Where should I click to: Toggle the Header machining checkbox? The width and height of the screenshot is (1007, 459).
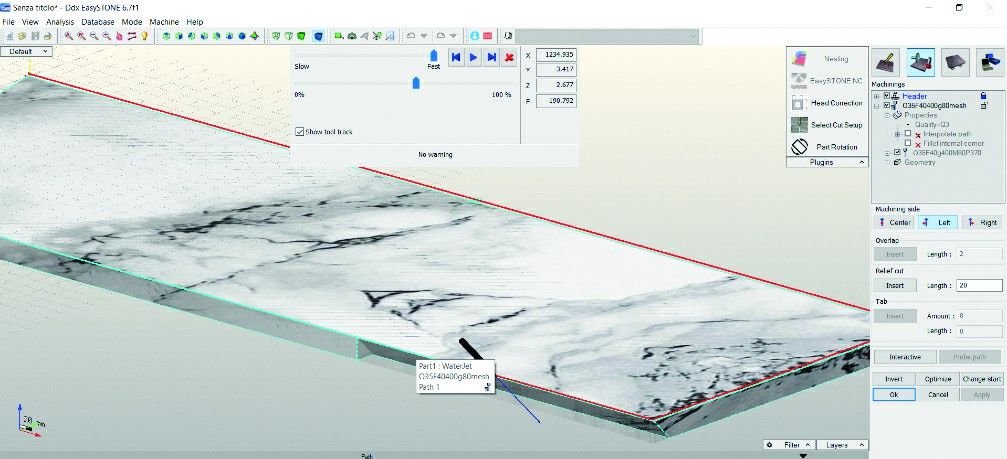pos(887,96)
